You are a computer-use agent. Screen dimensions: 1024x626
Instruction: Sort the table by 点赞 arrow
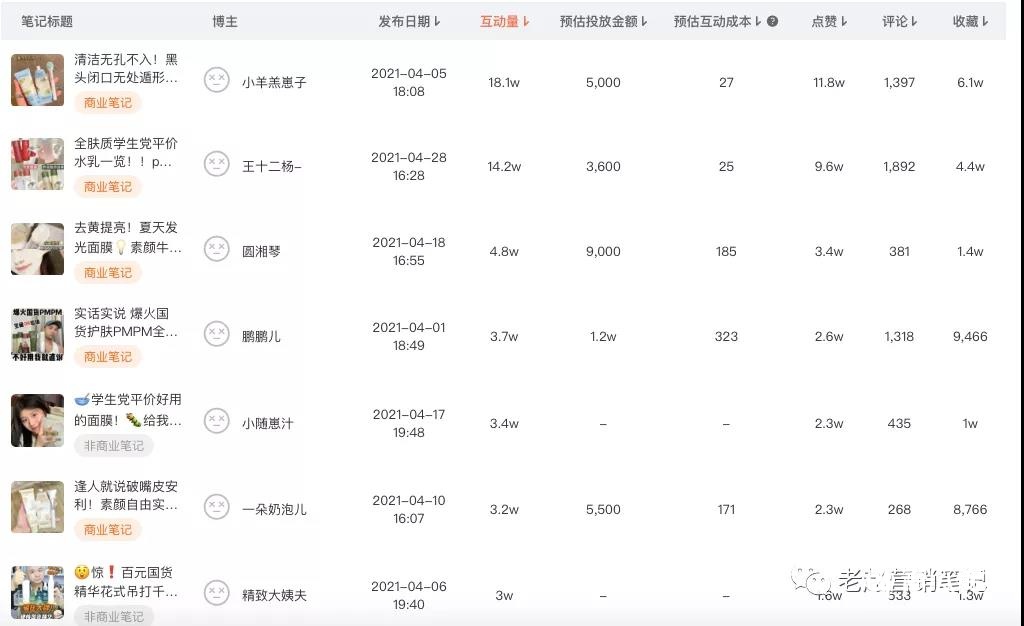[844, 20]
